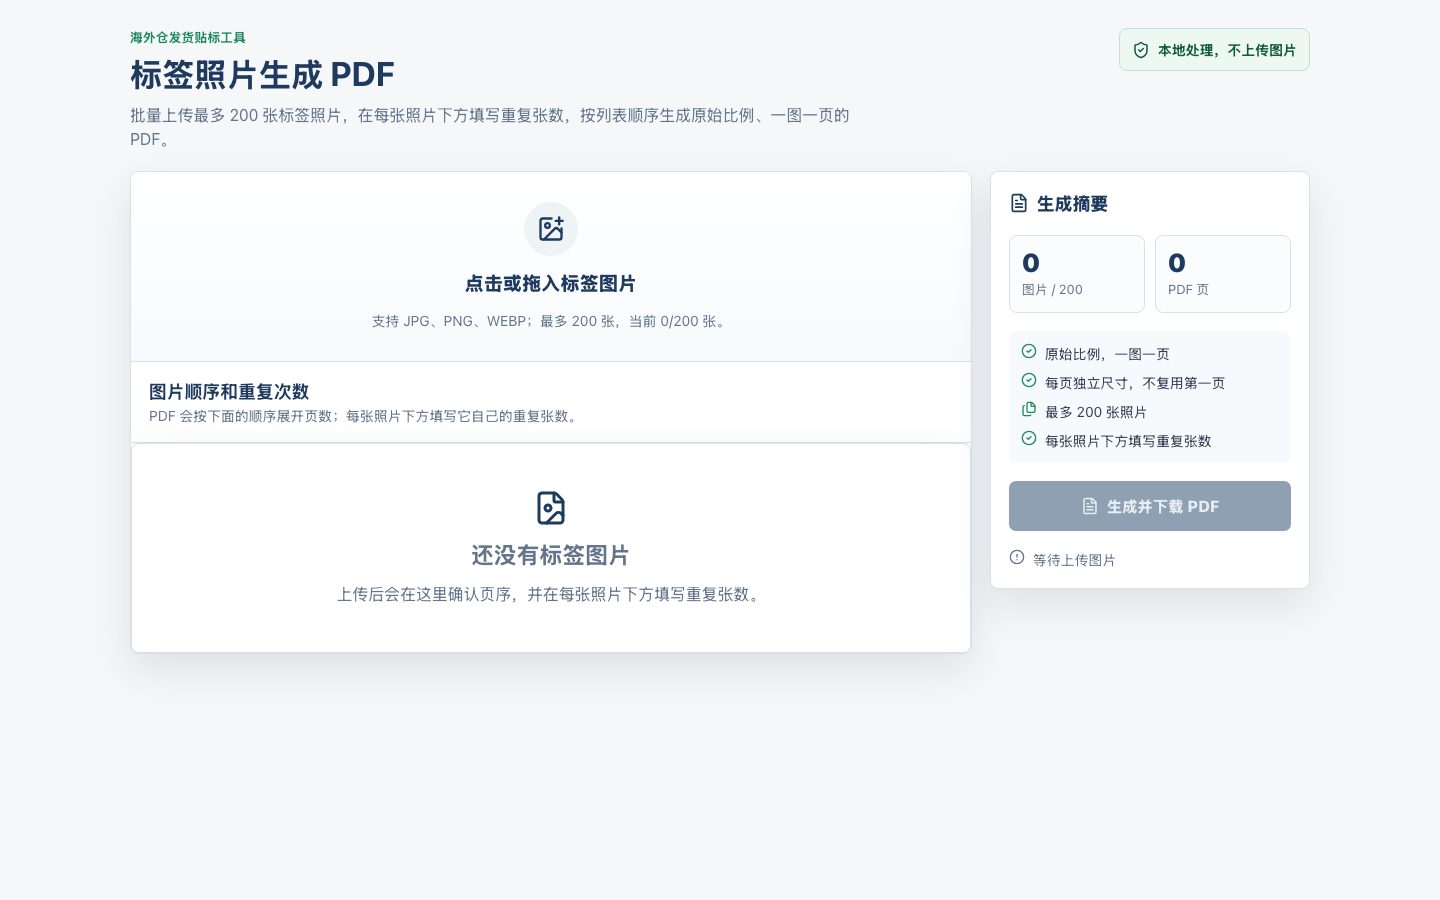Image resolution: width=1440 pixels, height=900 pixels.
Task: Click the check icon beside 每页独立尺寸
Action: (x=1029, y=380)
